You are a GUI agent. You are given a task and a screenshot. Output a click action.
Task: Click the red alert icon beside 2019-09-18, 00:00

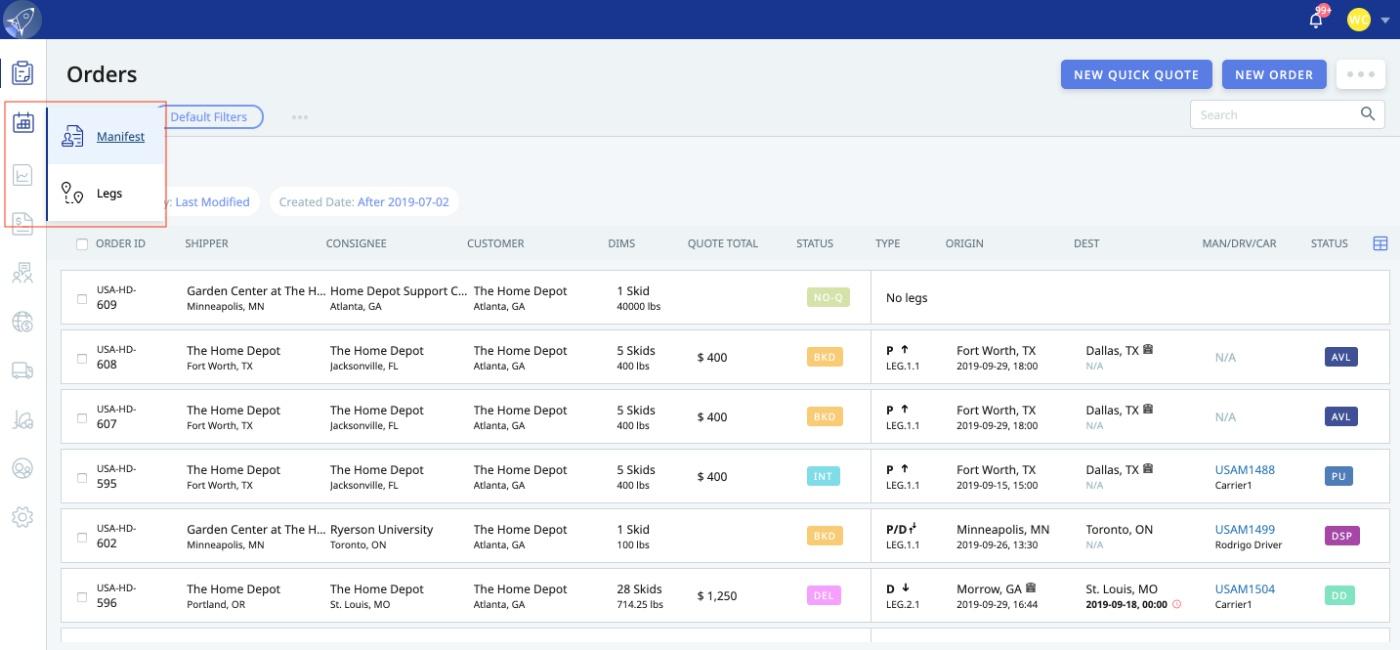pos(1177,604)
